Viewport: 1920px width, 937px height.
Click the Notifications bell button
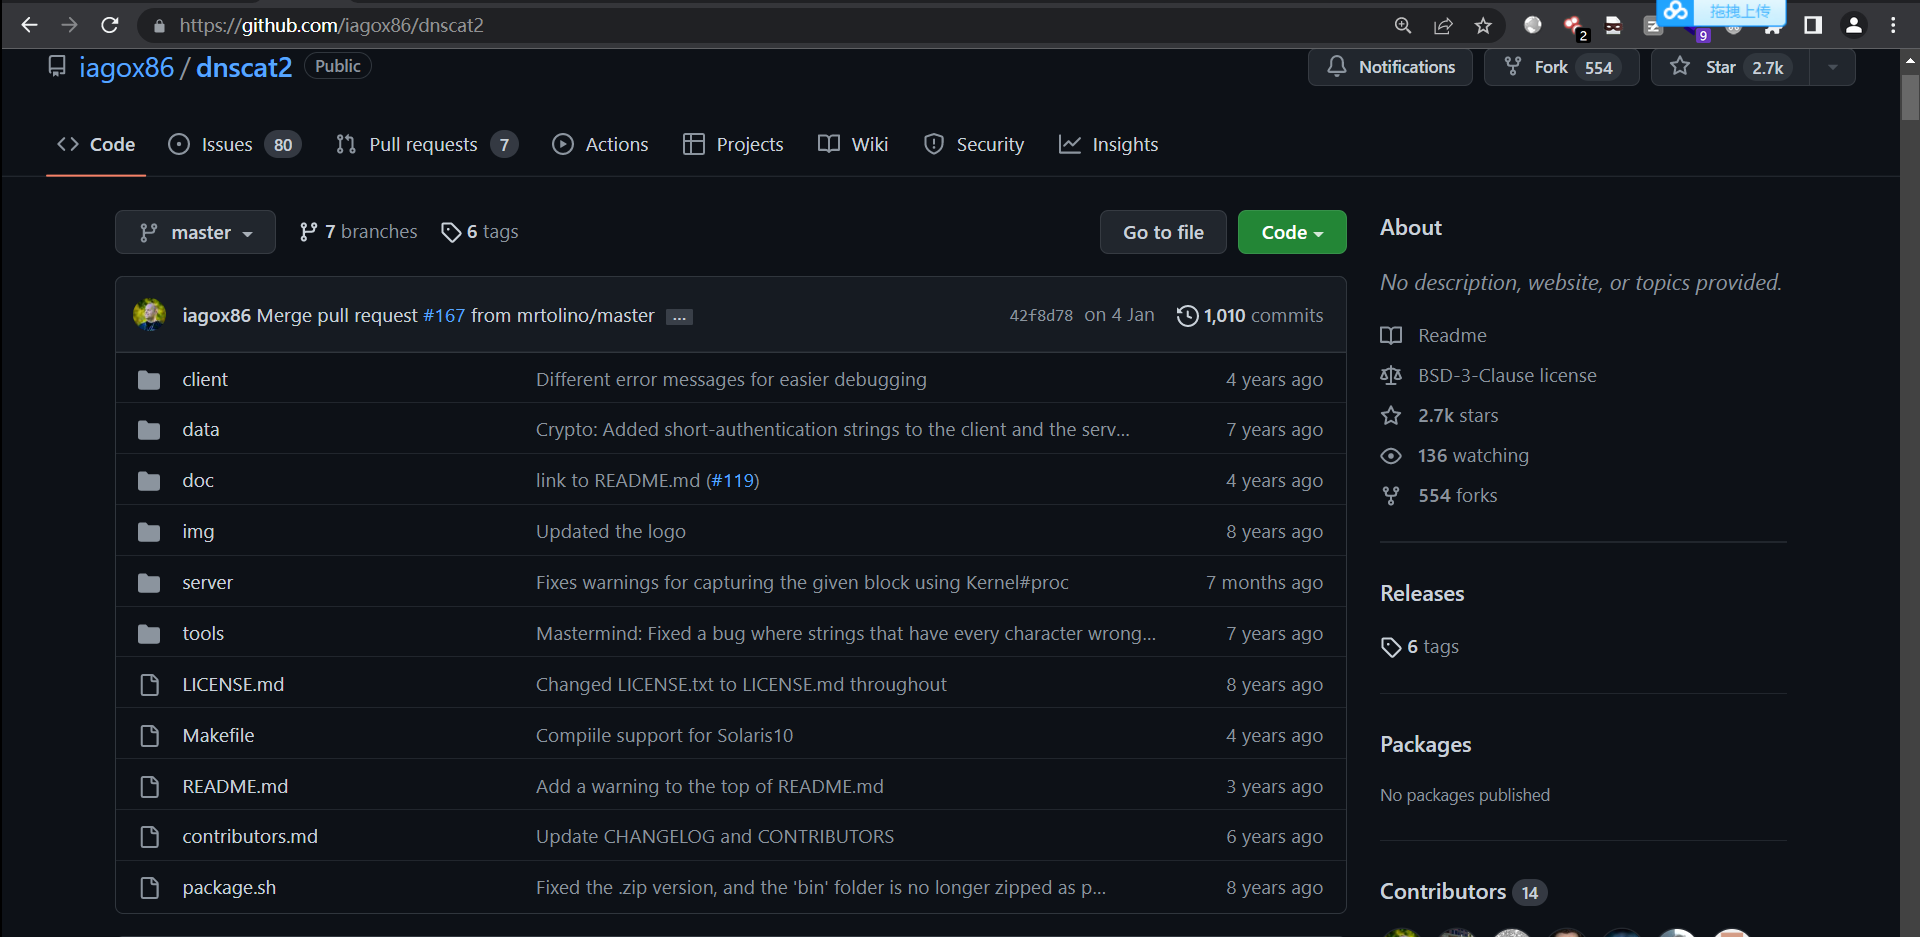[x=1390, y=67]
